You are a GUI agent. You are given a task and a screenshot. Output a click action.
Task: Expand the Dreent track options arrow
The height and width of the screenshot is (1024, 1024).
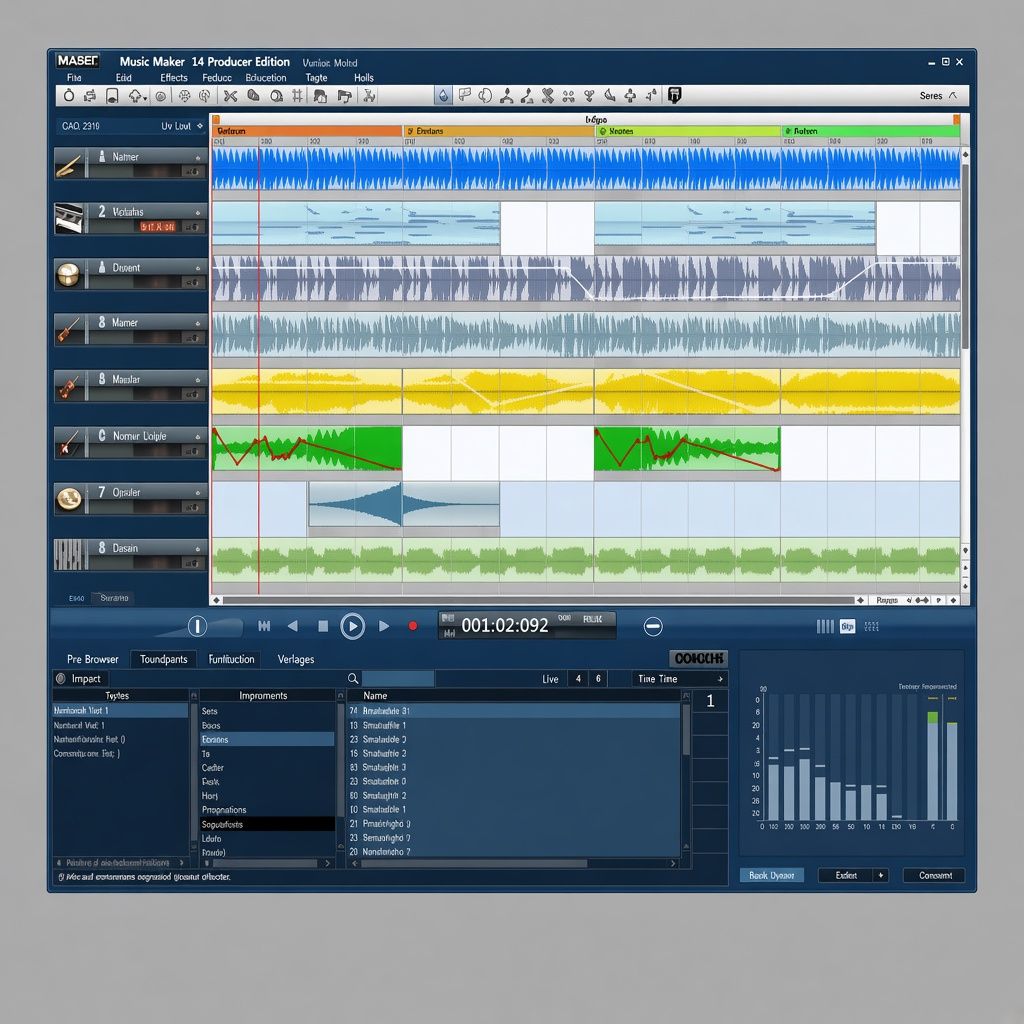pyautogui.click(x=198, y=268)
